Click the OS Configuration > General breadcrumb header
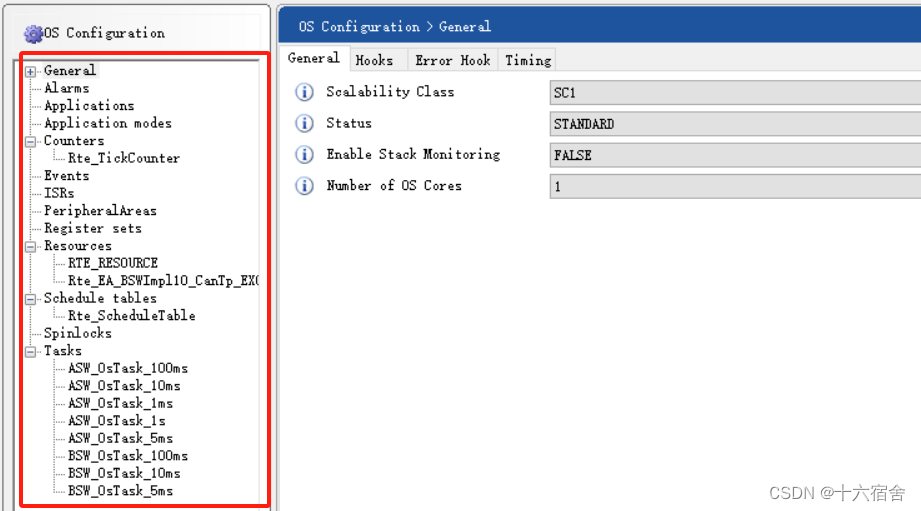This screenshot has width=921, height=511. click(x=395, y=27)
